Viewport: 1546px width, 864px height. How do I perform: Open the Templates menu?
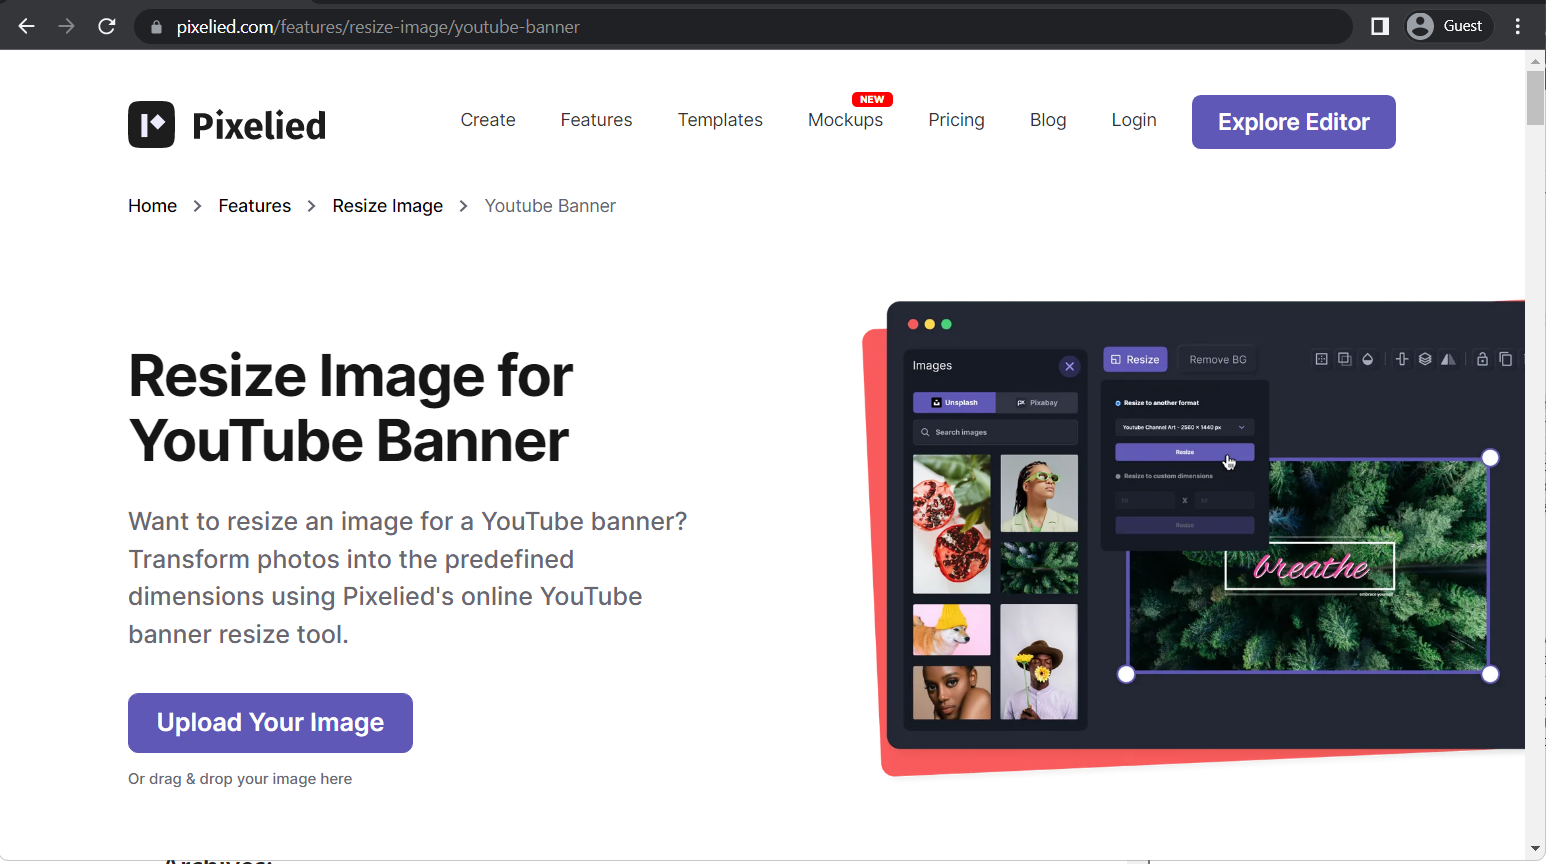[720, 120]
